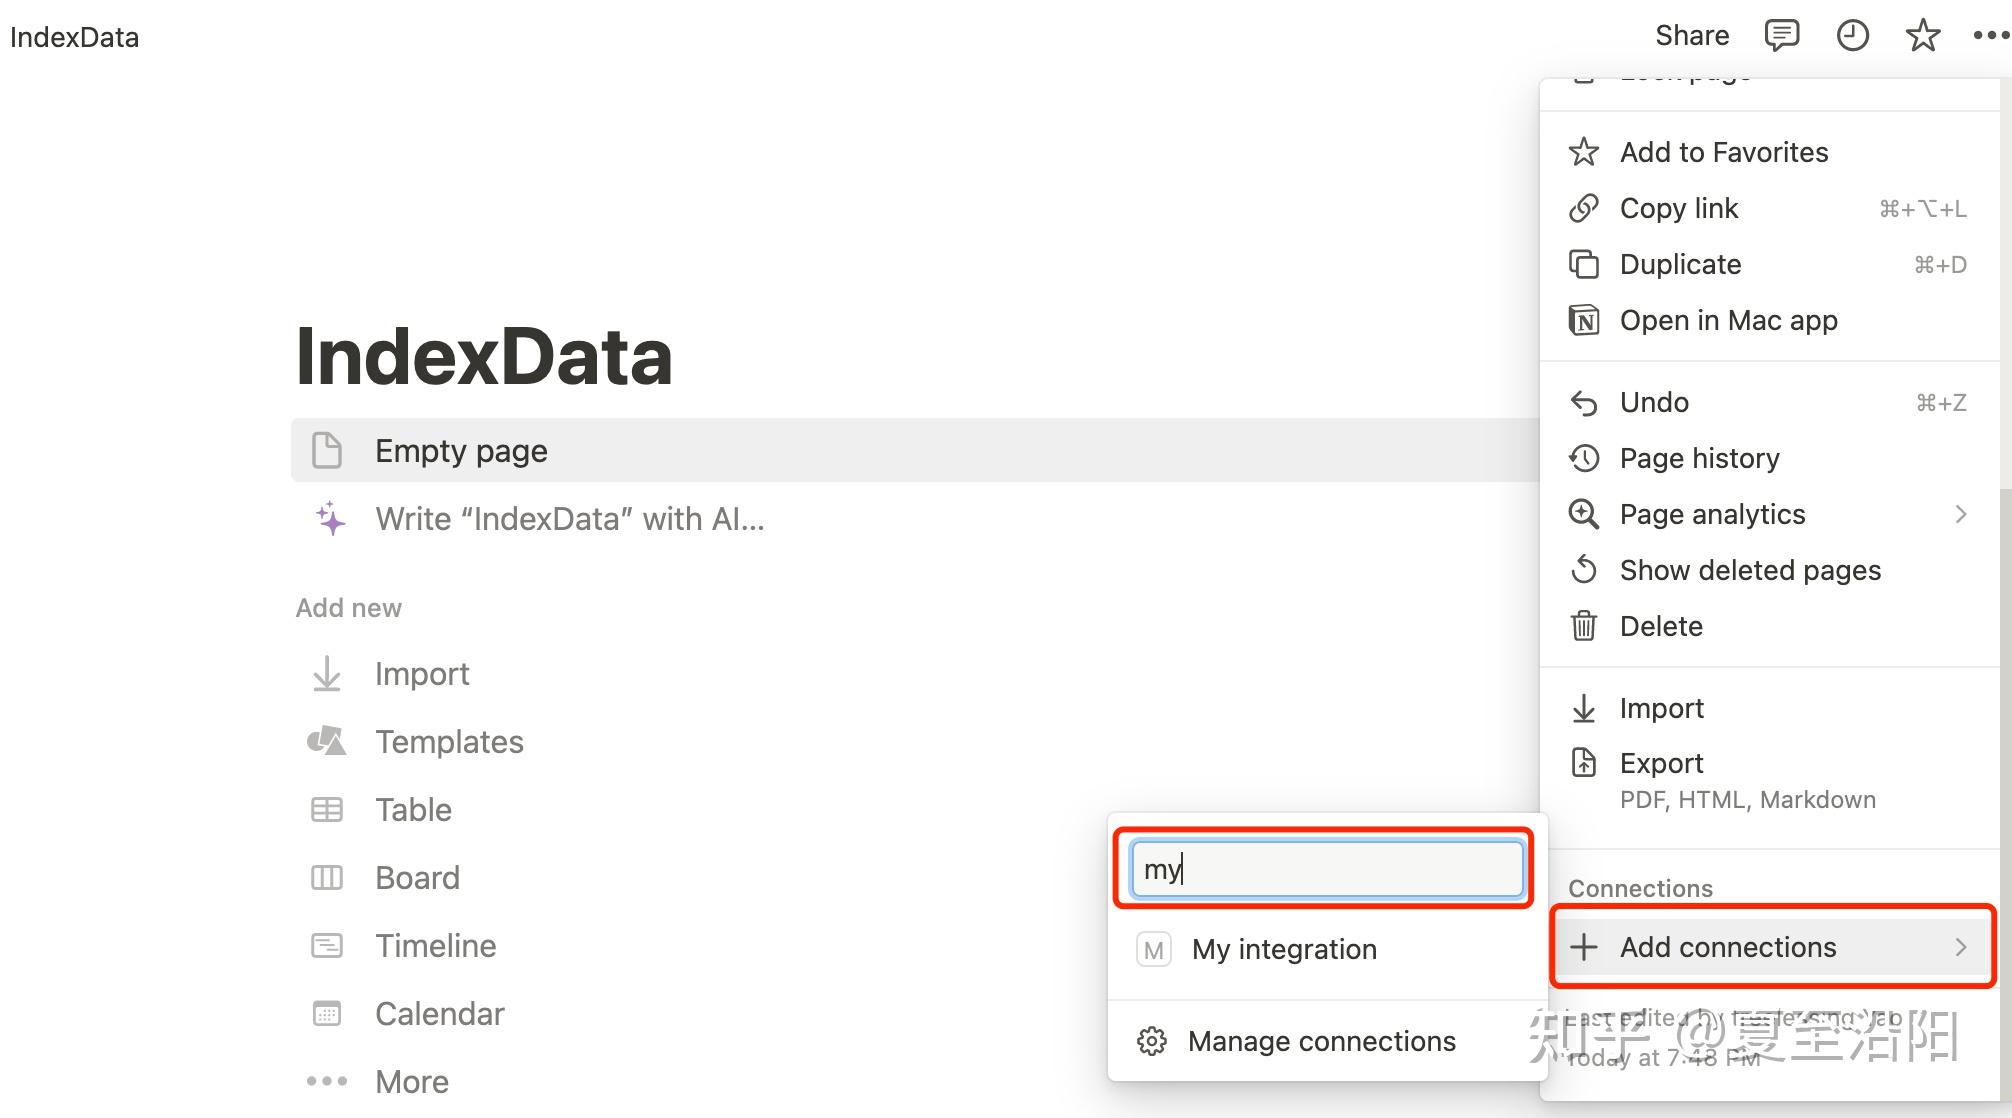Open the comments speech bubble icon

tap(1781, 36)
